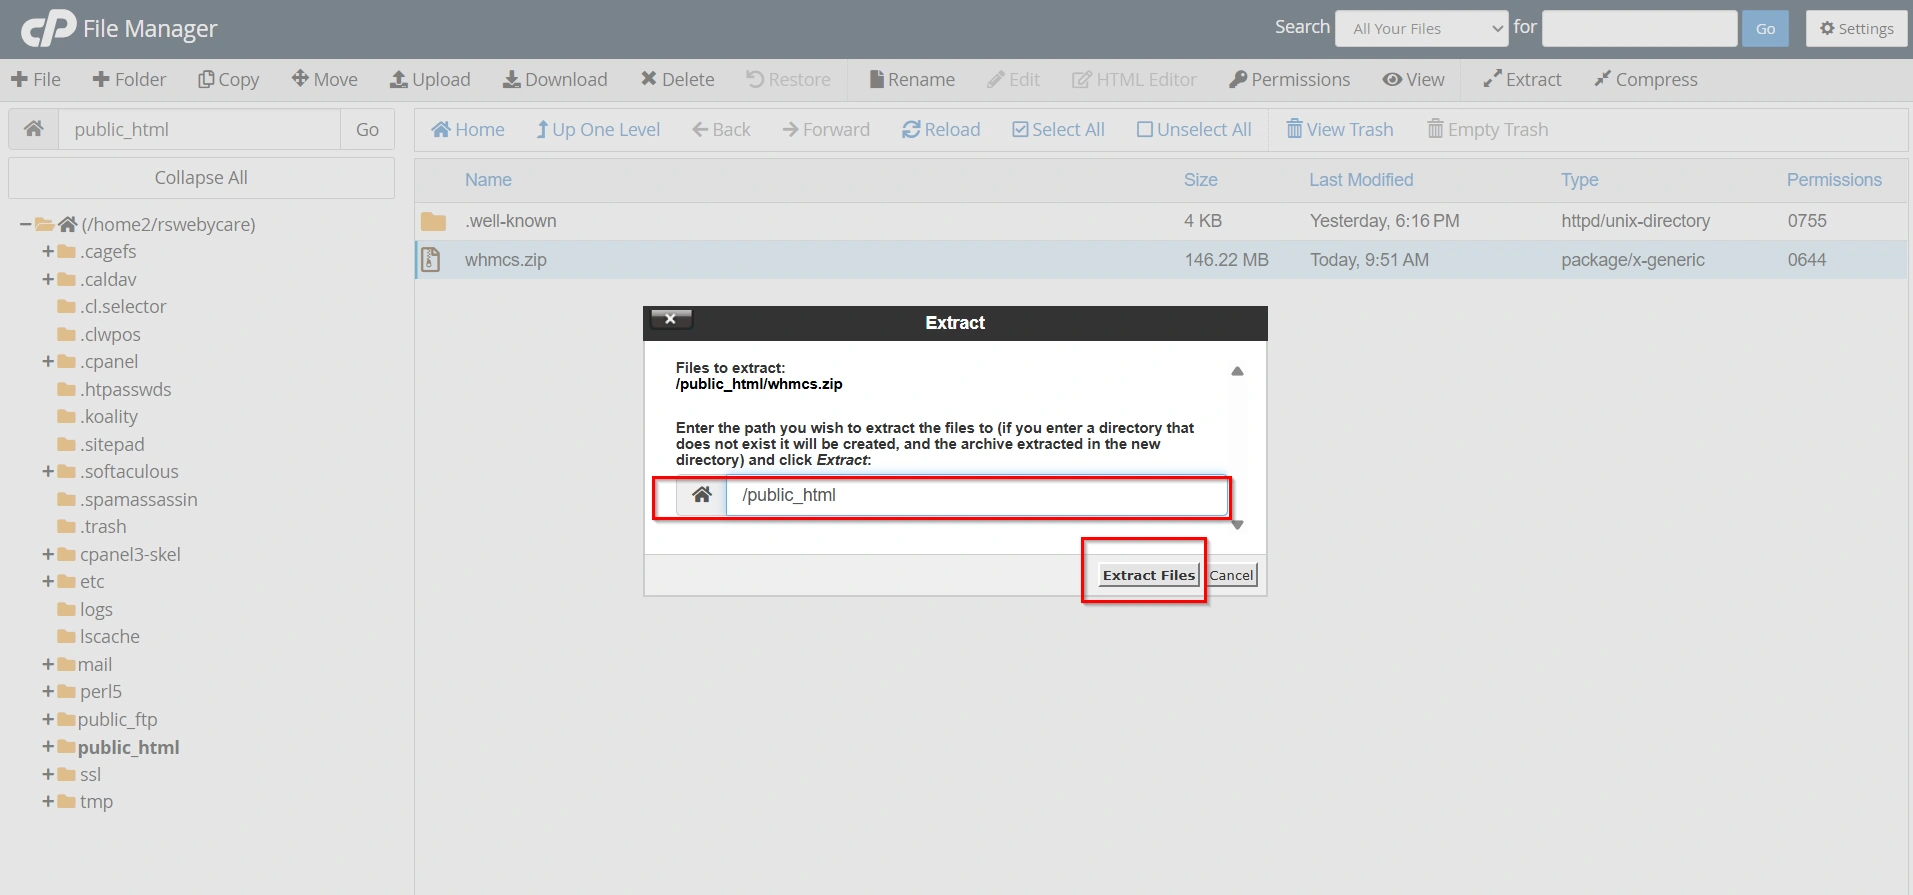Open .cl.selector in the tree
The width and height of the screenshot is (1913, 895).
pos(122,306)
